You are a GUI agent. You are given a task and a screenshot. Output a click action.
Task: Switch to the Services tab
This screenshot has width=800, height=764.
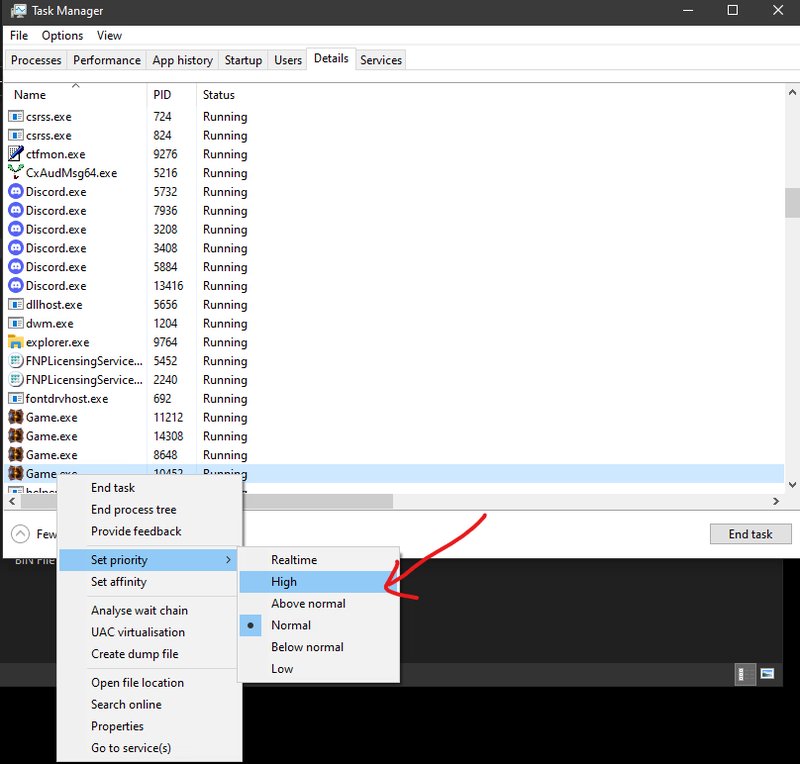(381, 60)
